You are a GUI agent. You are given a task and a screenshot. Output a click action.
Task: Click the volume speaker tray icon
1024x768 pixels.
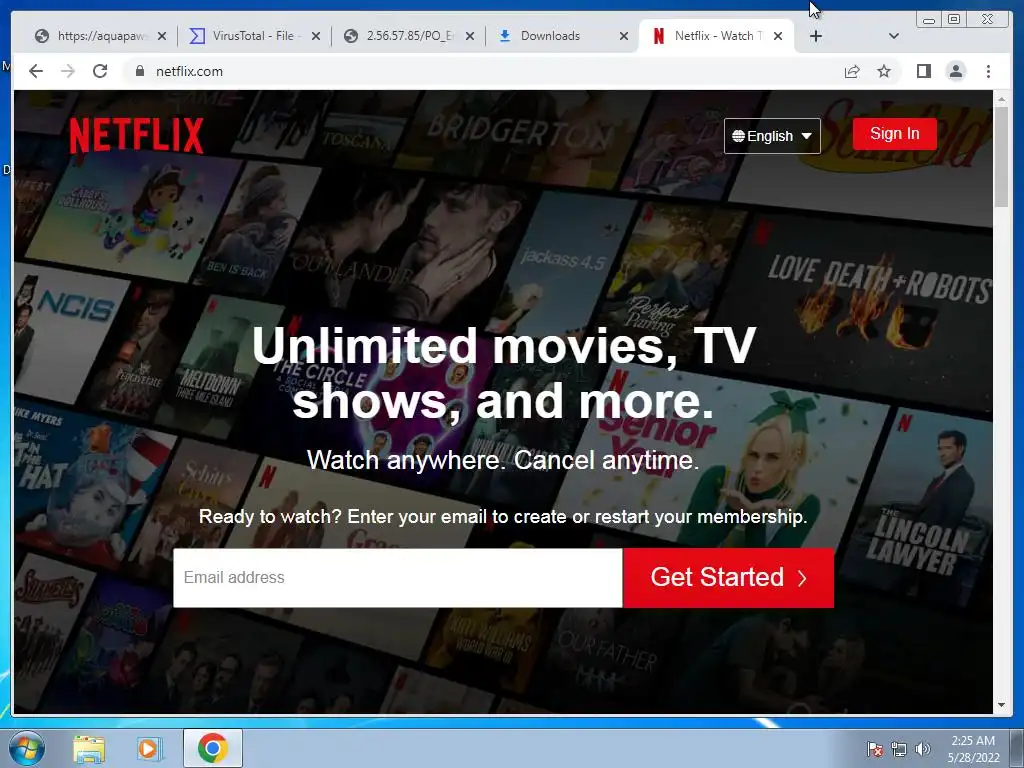tap(923, 749)
